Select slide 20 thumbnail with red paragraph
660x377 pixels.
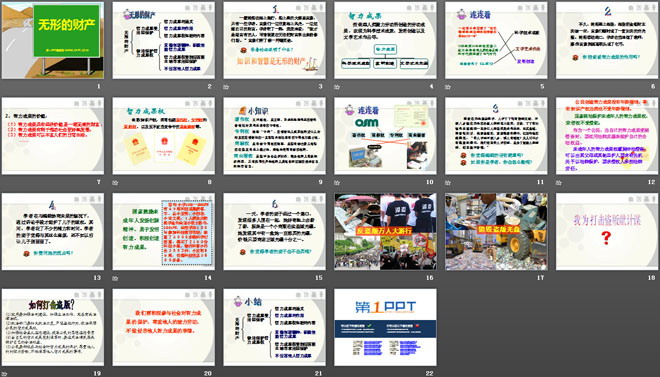coord(164,327)
